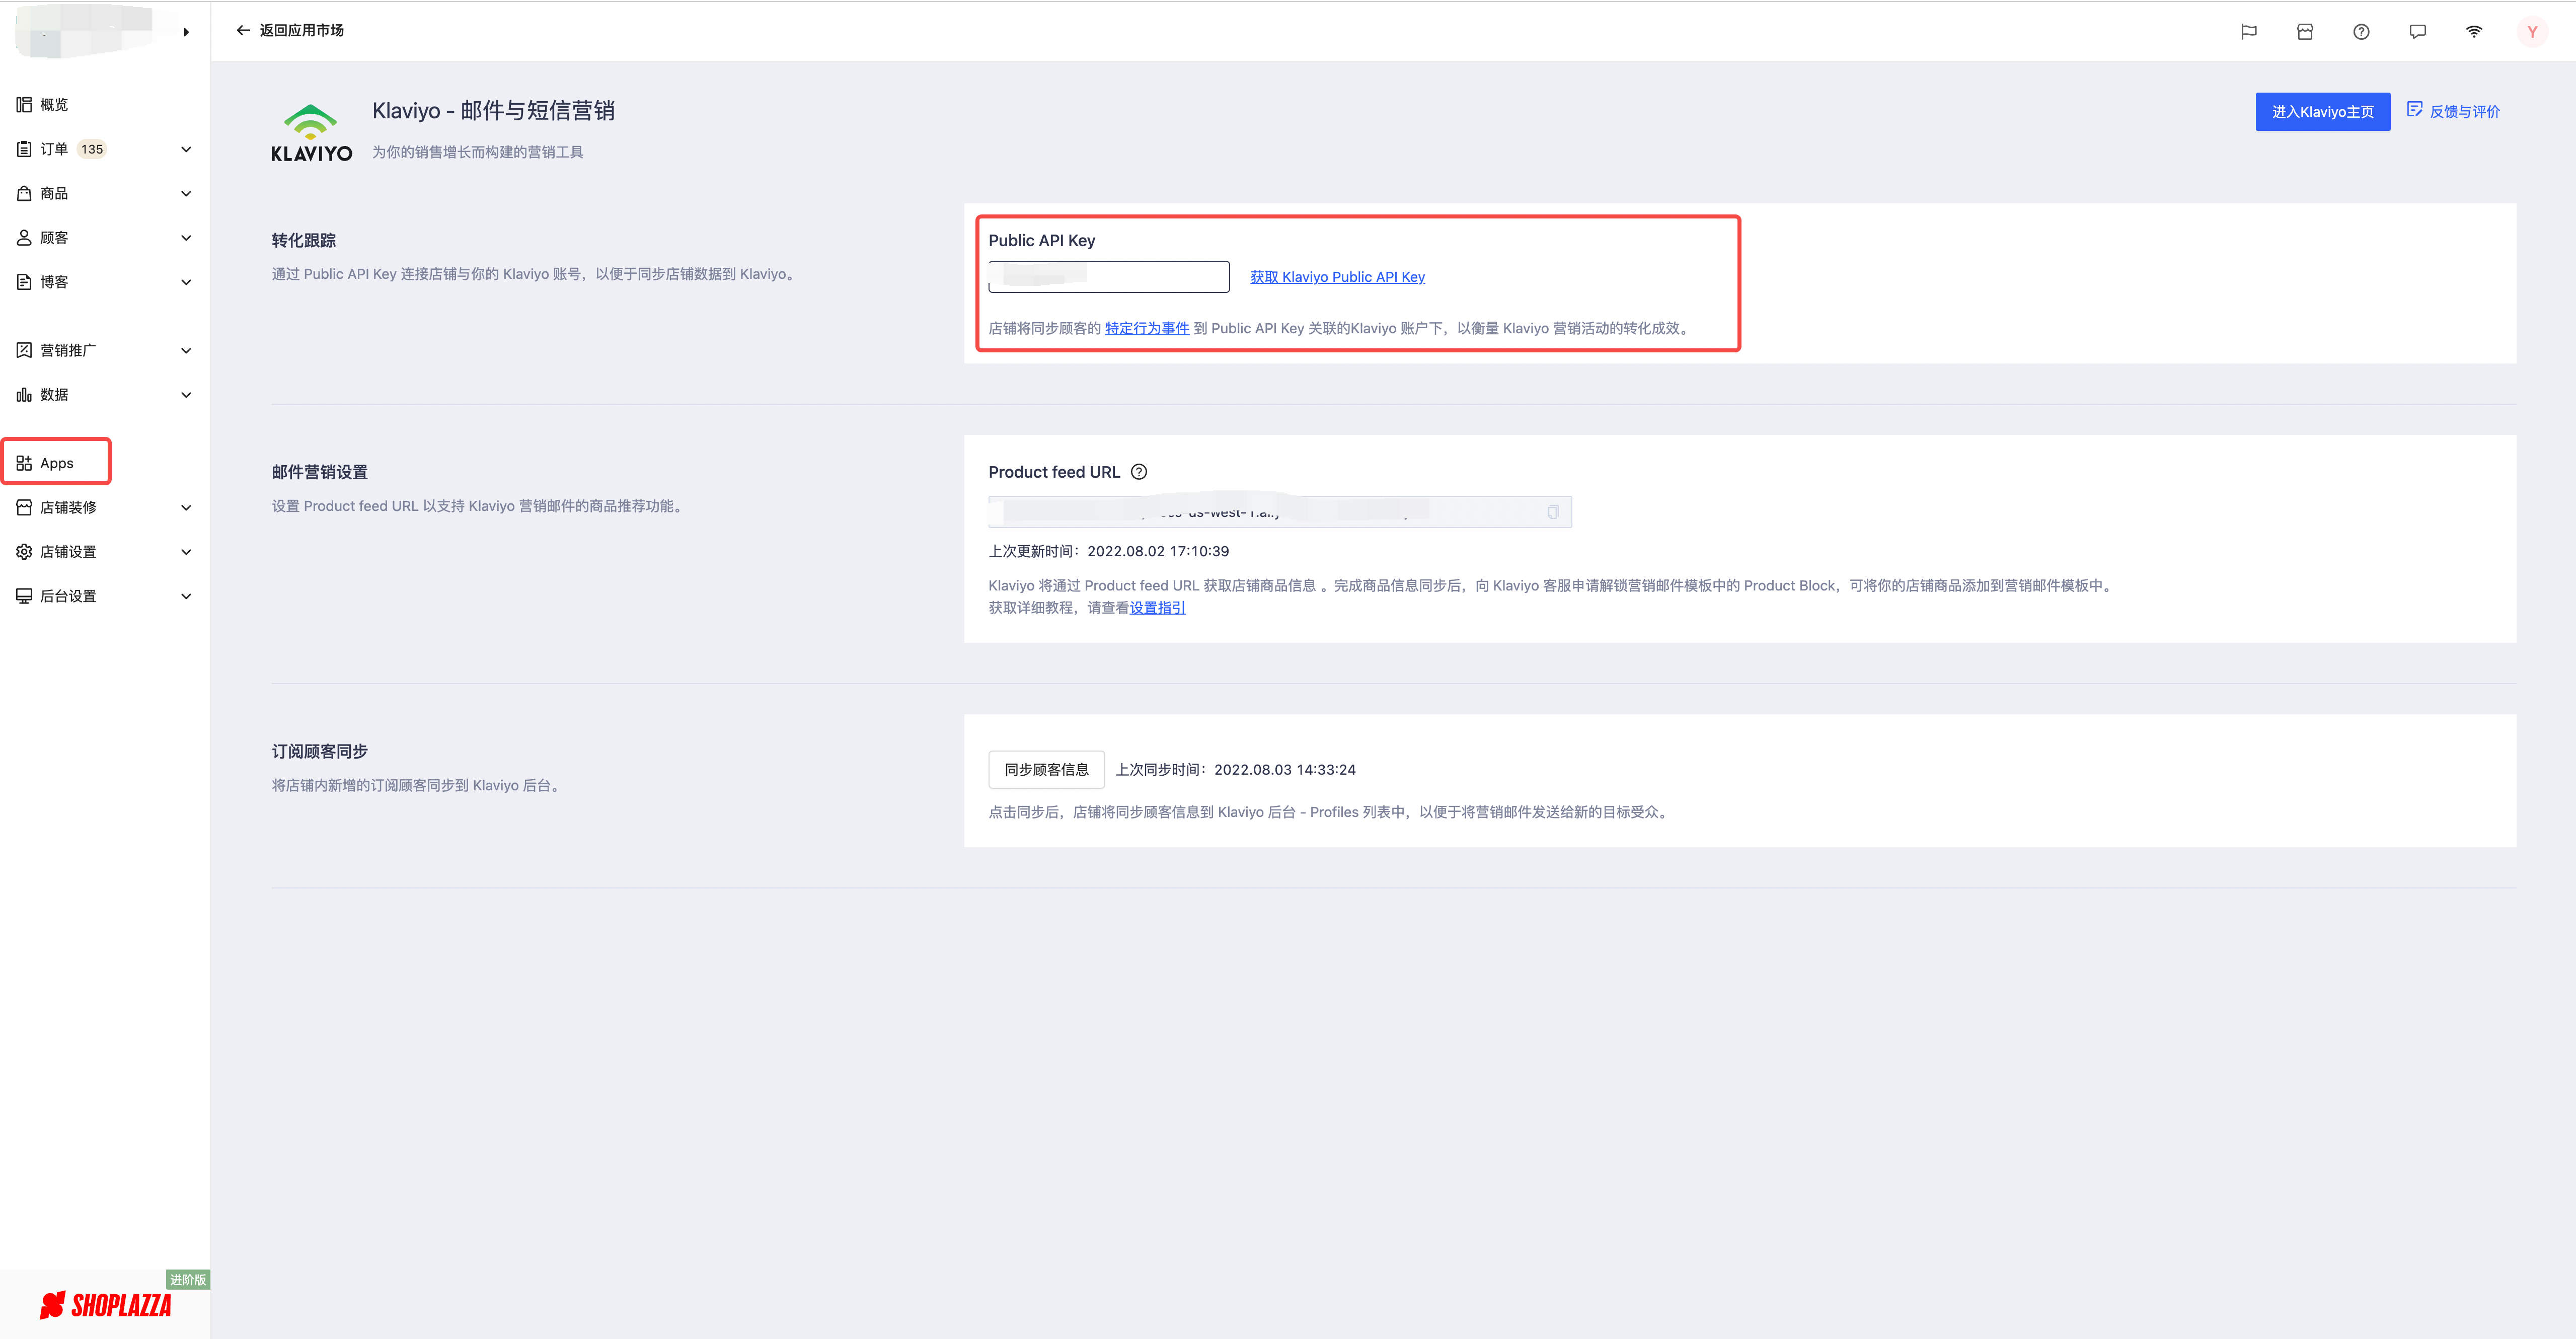Open the storefront icon in top bar
2576x1339 pixels.
[x=2305, y=32]
